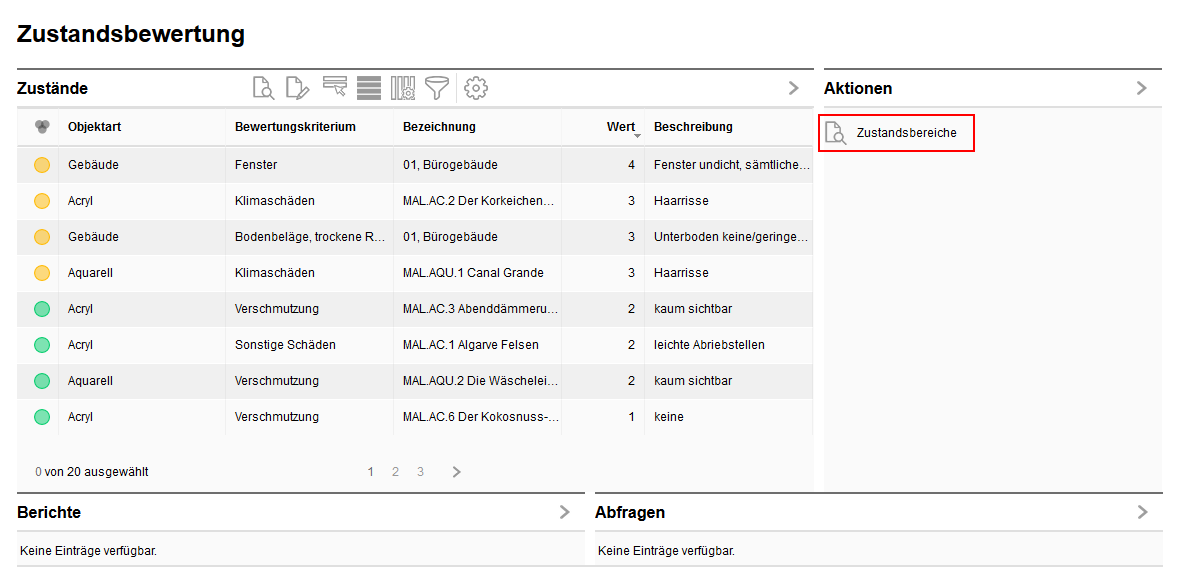The width and height of the screenshot is (1178, 575).
Task: Expand the Zustände panel chevron
Action: click(x=794, y=88)
